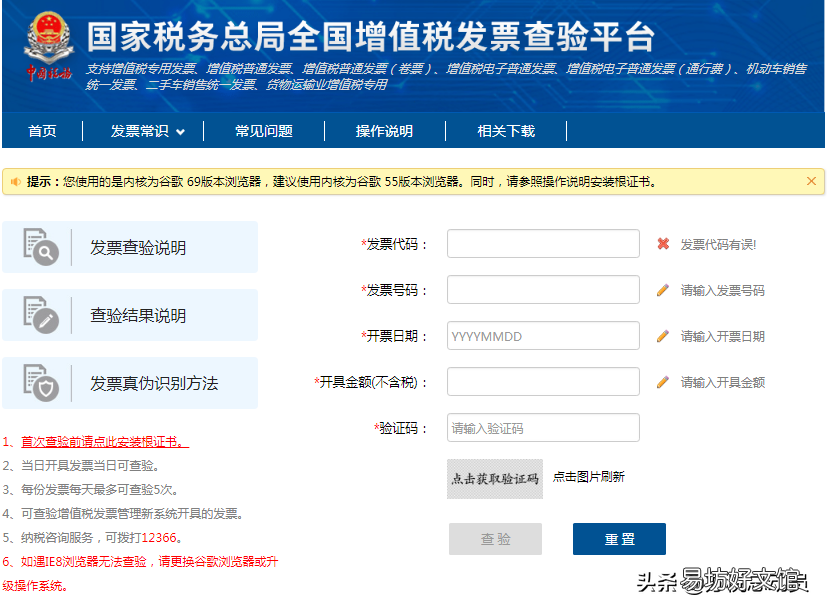The image size is (827, 611).
Task: Click the shield document icon for 发票真伪识别方法
Action: click(x=41, y=383)
